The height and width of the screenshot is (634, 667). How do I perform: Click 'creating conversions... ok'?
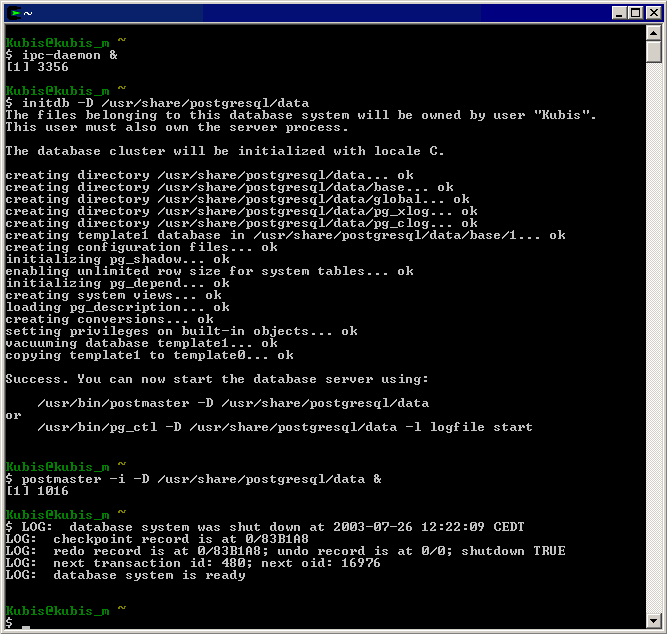(110, 320)
